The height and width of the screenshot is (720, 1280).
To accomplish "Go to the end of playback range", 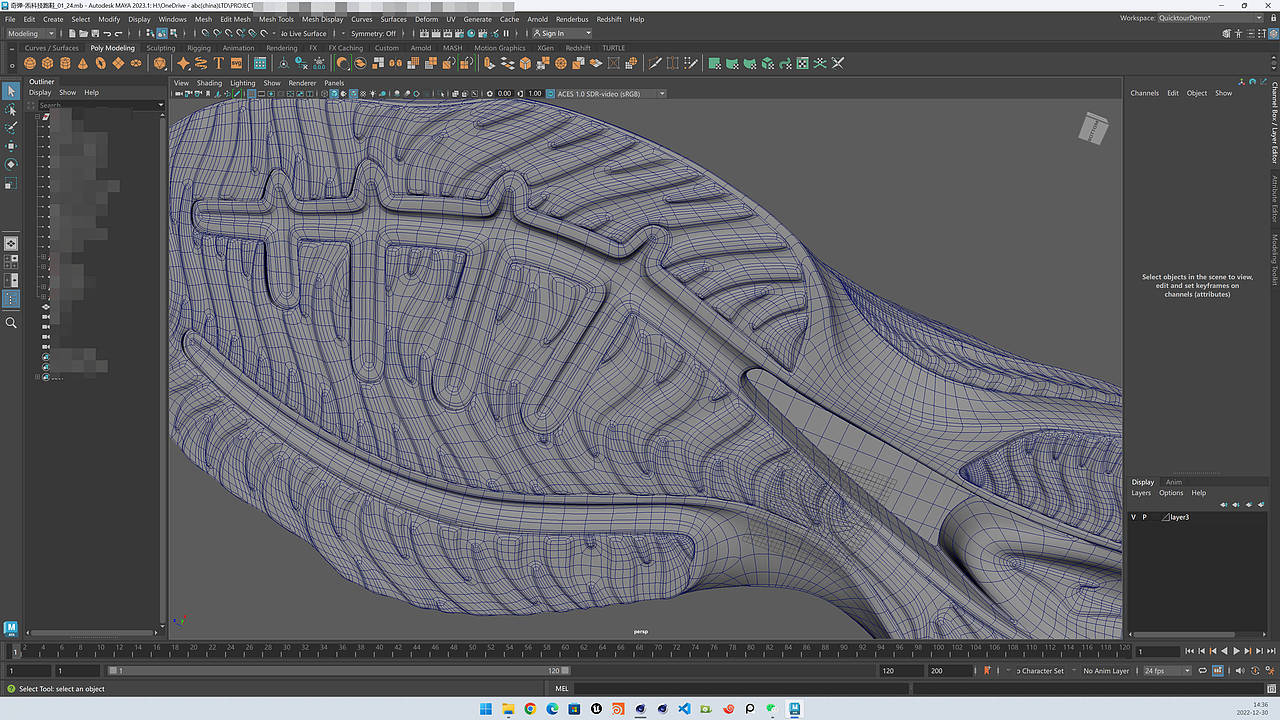I will [1271, 651].
